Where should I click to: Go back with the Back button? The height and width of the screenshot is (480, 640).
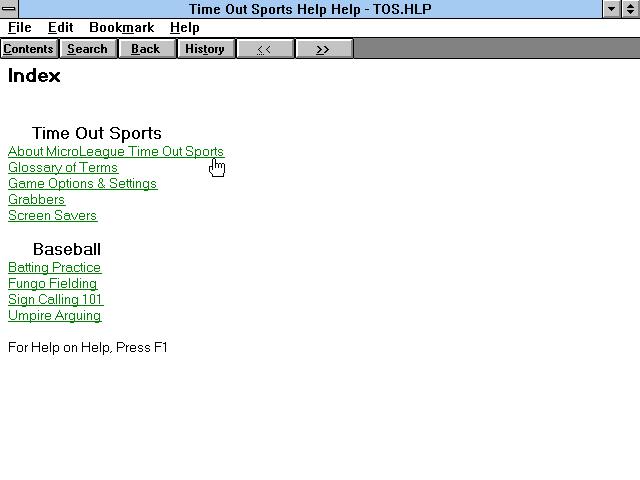click(146, 49)
